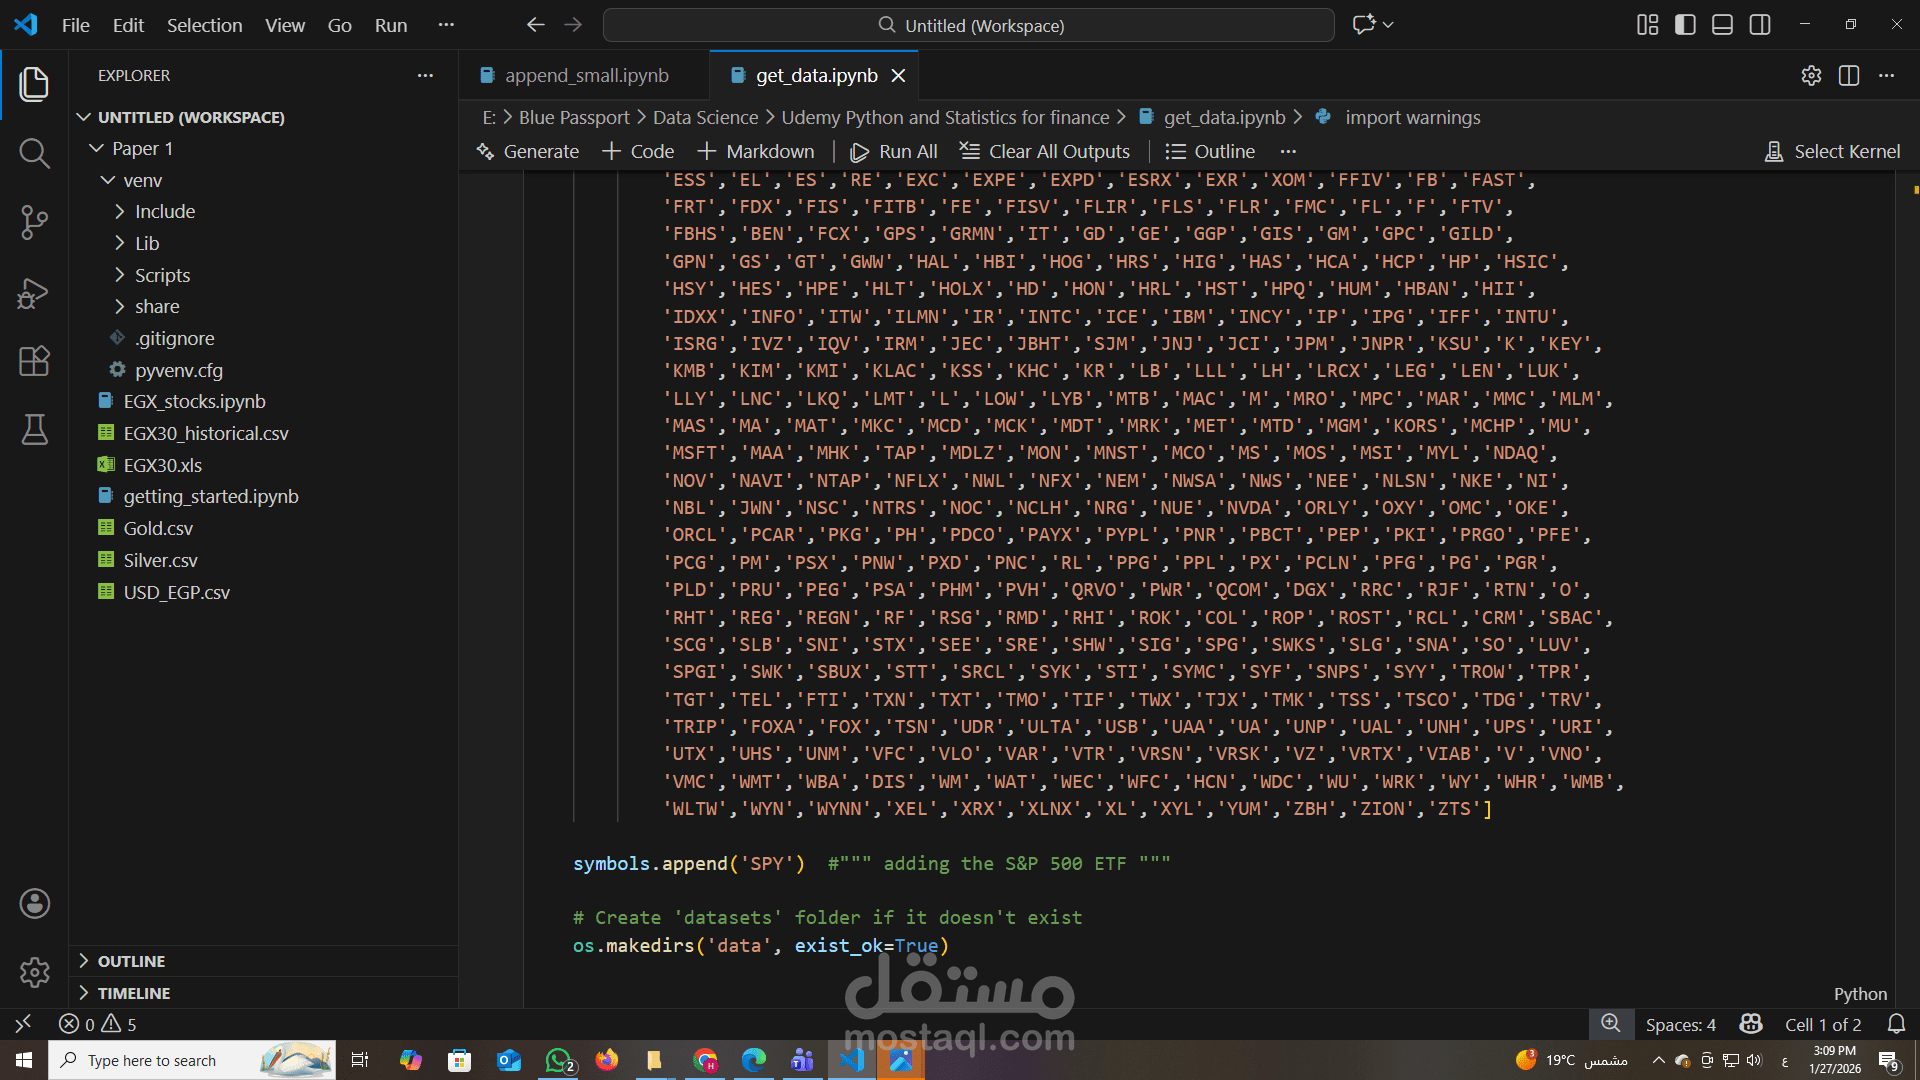
Task: Open the Source Control view
Action: click(34, 222)
